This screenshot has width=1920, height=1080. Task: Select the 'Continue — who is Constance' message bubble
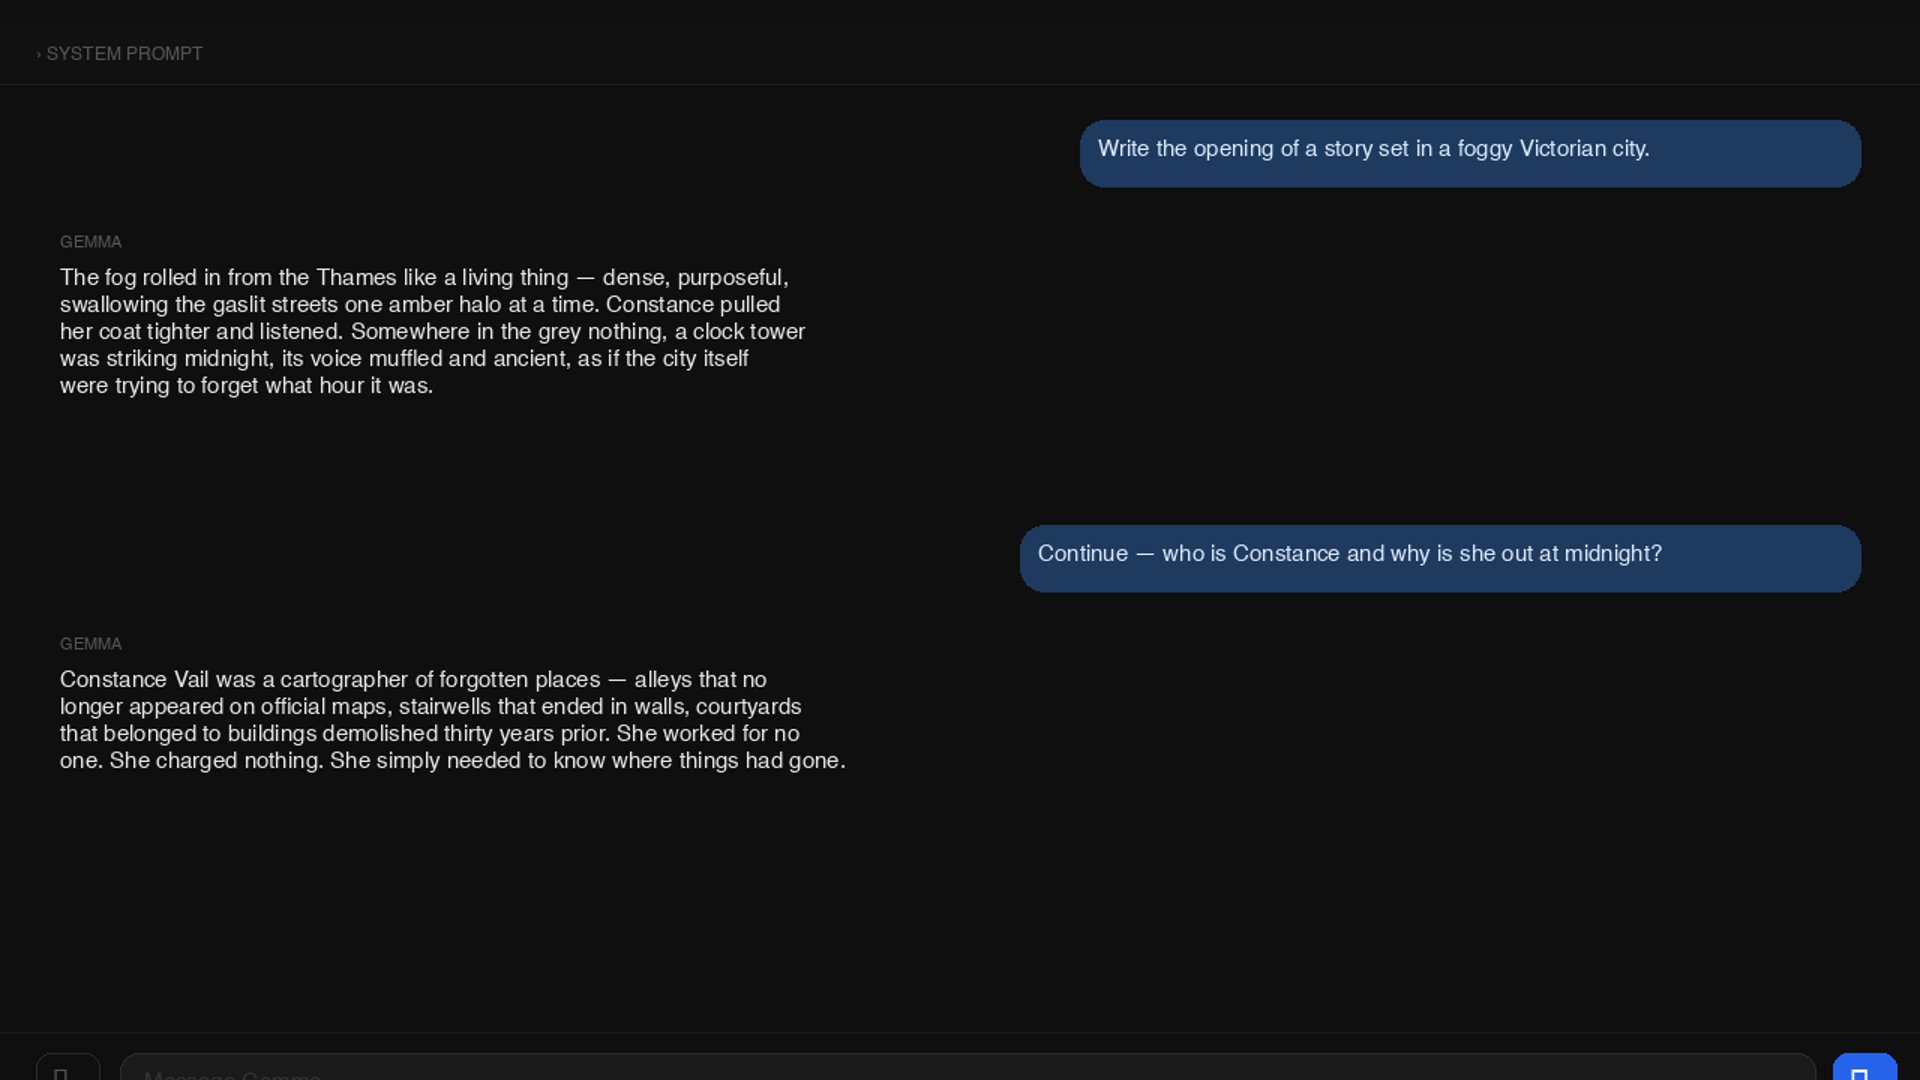(x=1440, y=558)
